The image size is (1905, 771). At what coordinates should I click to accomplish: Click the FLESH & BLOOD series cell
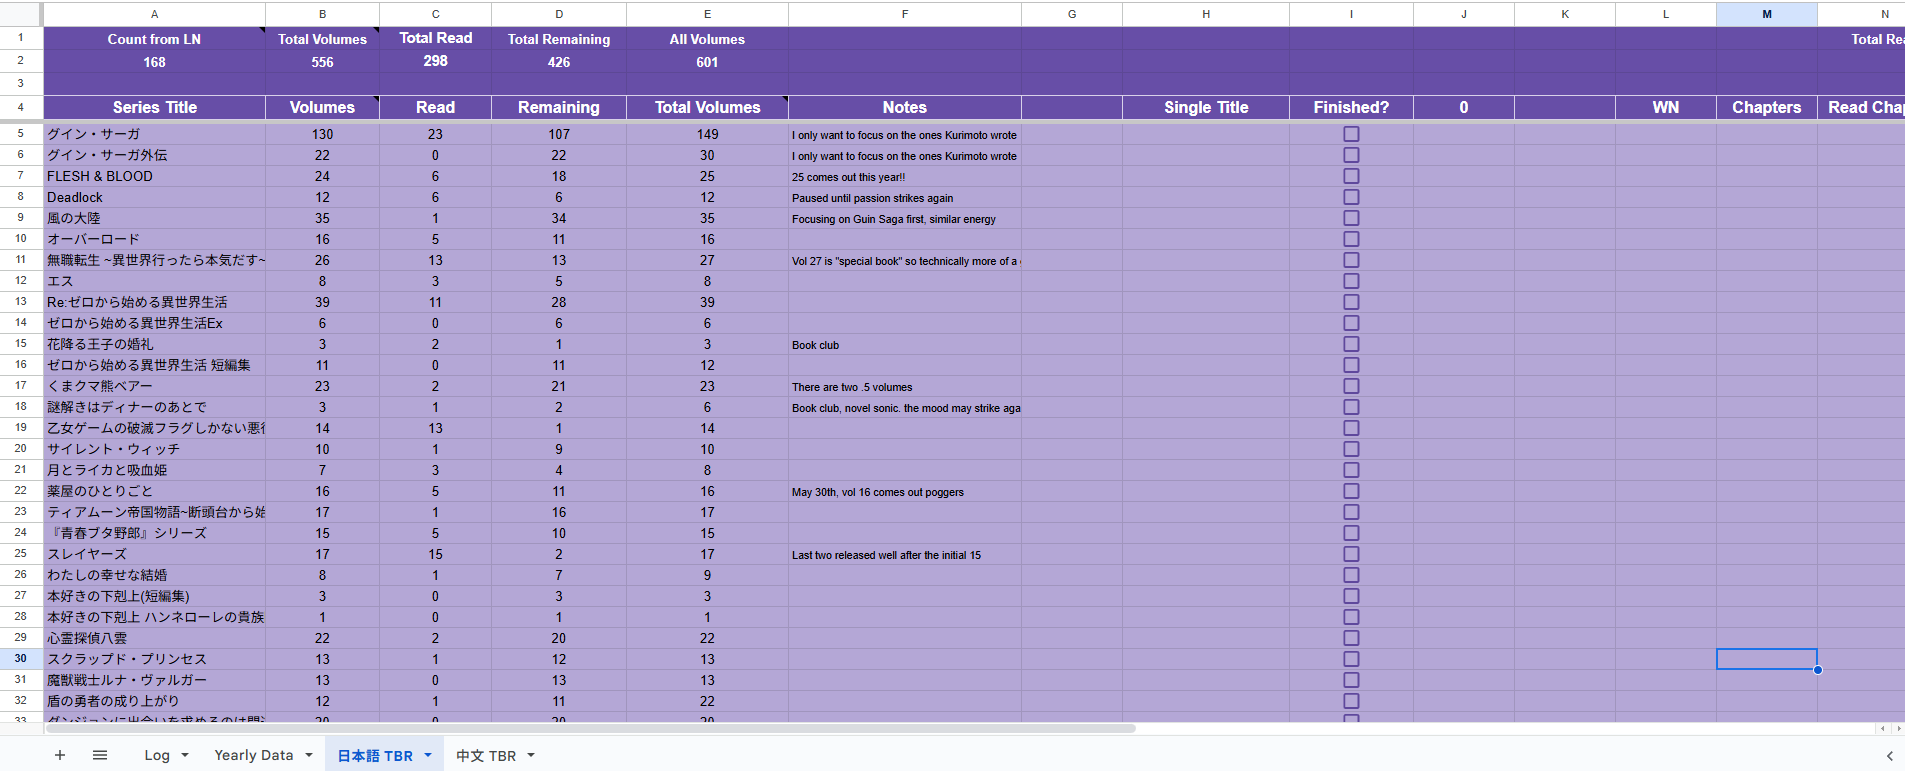[154, 176]
